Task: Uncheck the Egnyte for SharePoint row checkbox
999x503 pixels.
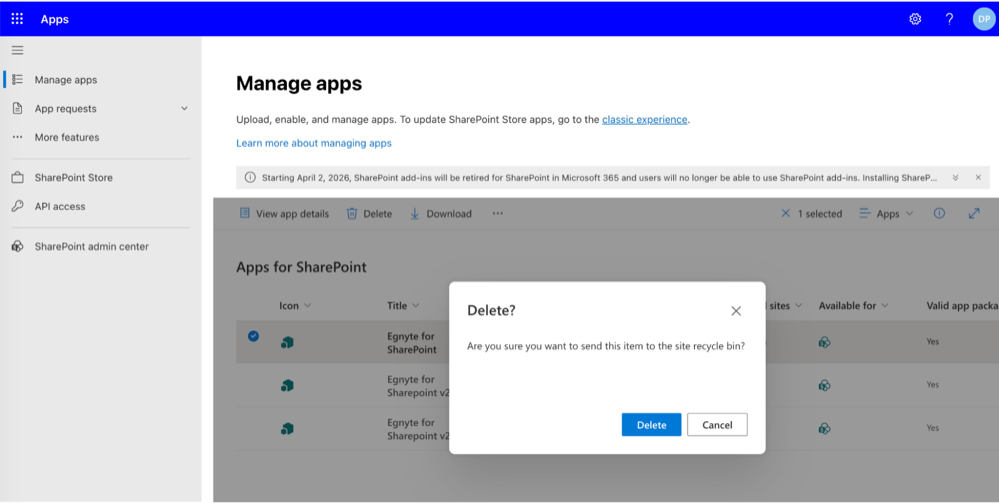Action: click(x=254, y=336)
